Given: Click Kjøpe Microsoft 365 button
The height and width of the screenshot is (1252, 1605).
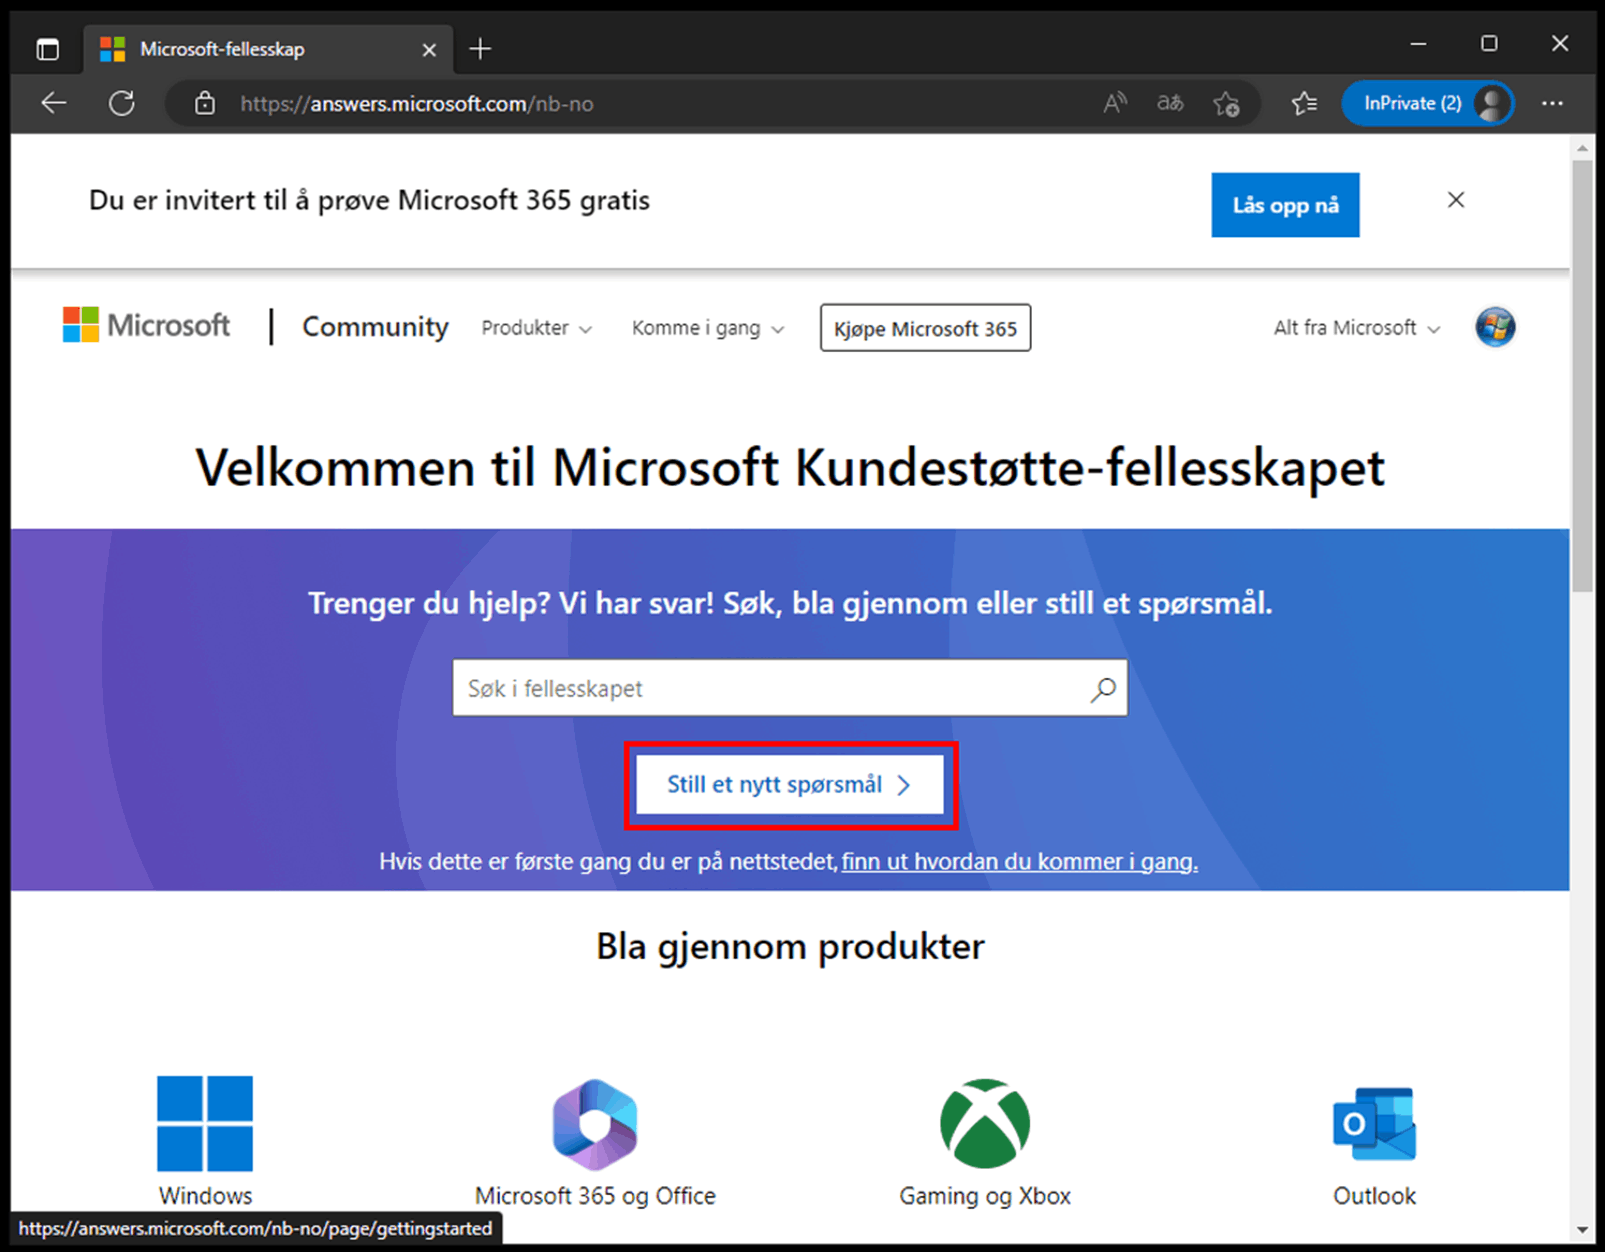Looking at the screenshot, I should 925,328.
